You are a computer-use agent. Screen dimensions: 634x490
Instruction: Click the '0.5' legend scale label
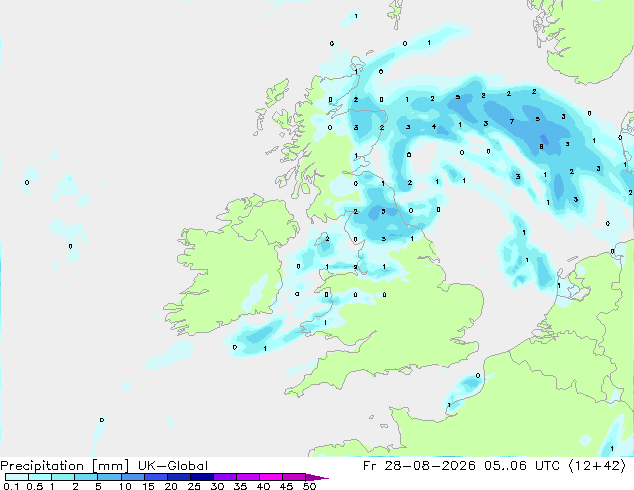click(34, 486)
